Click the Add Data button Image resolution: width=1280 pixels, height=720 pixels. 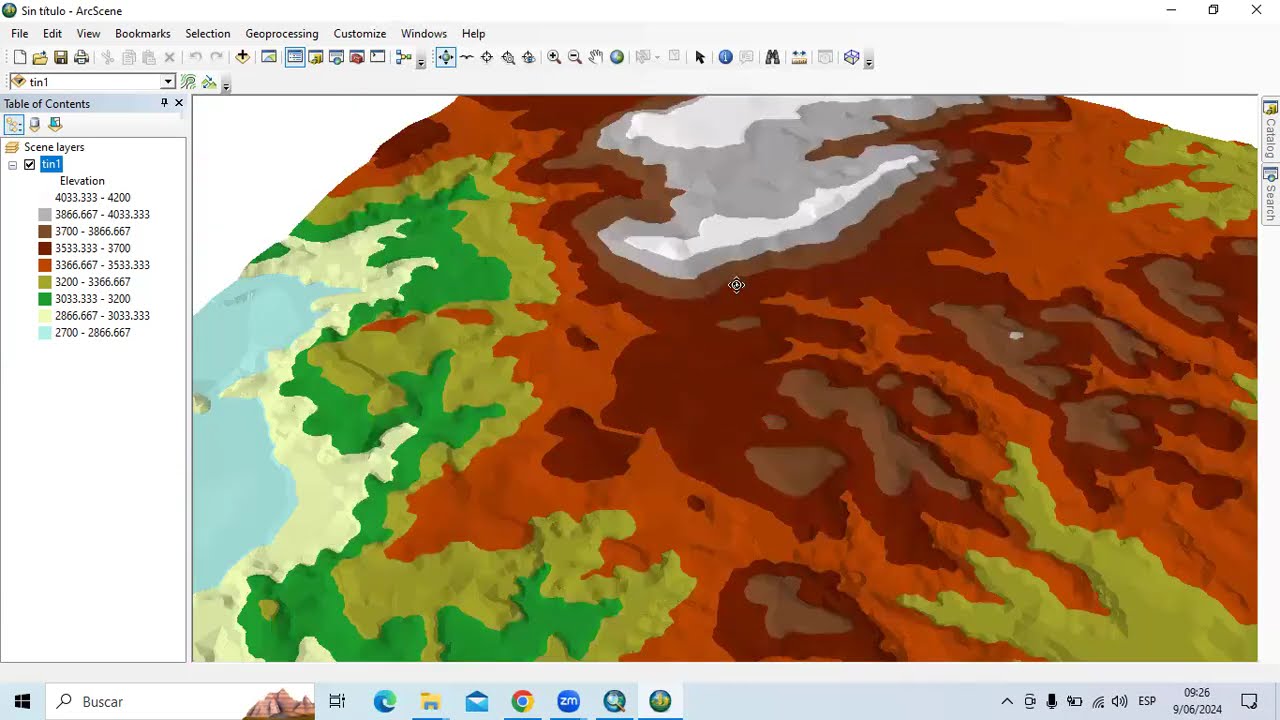pyautogui.click(x=242, y=57)
